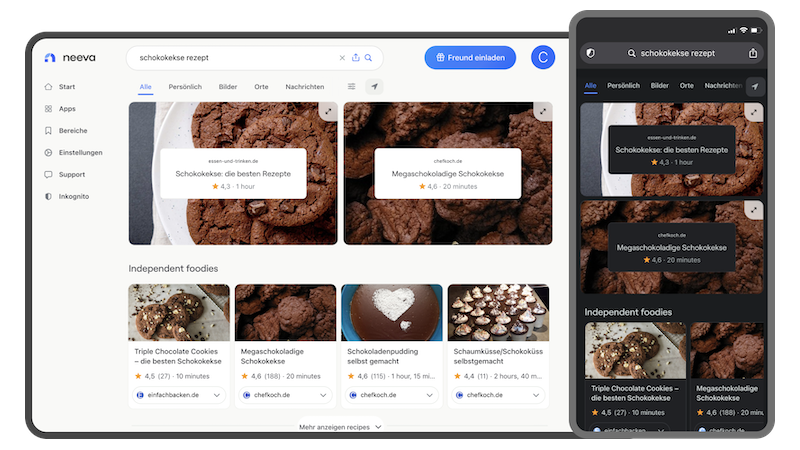The width and height of the screenshot is (800, 450).
Task: Select the 'Nachrichten' tab on desktop
Action: coord(305,87)
